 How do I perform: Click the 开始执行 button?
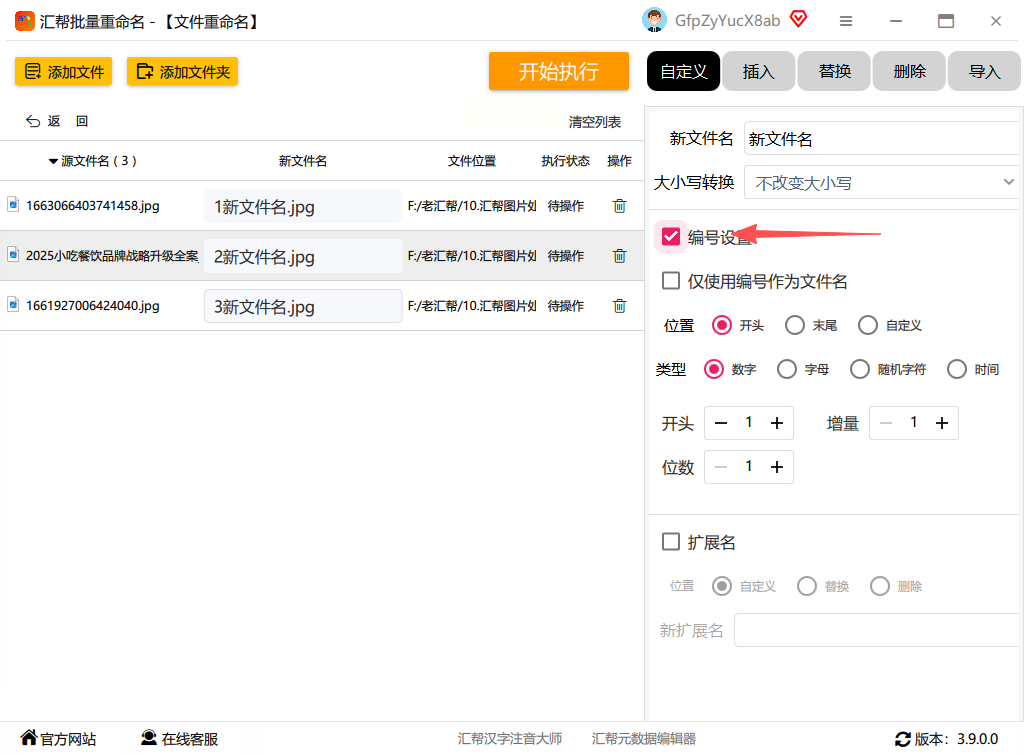click(558, 71)
